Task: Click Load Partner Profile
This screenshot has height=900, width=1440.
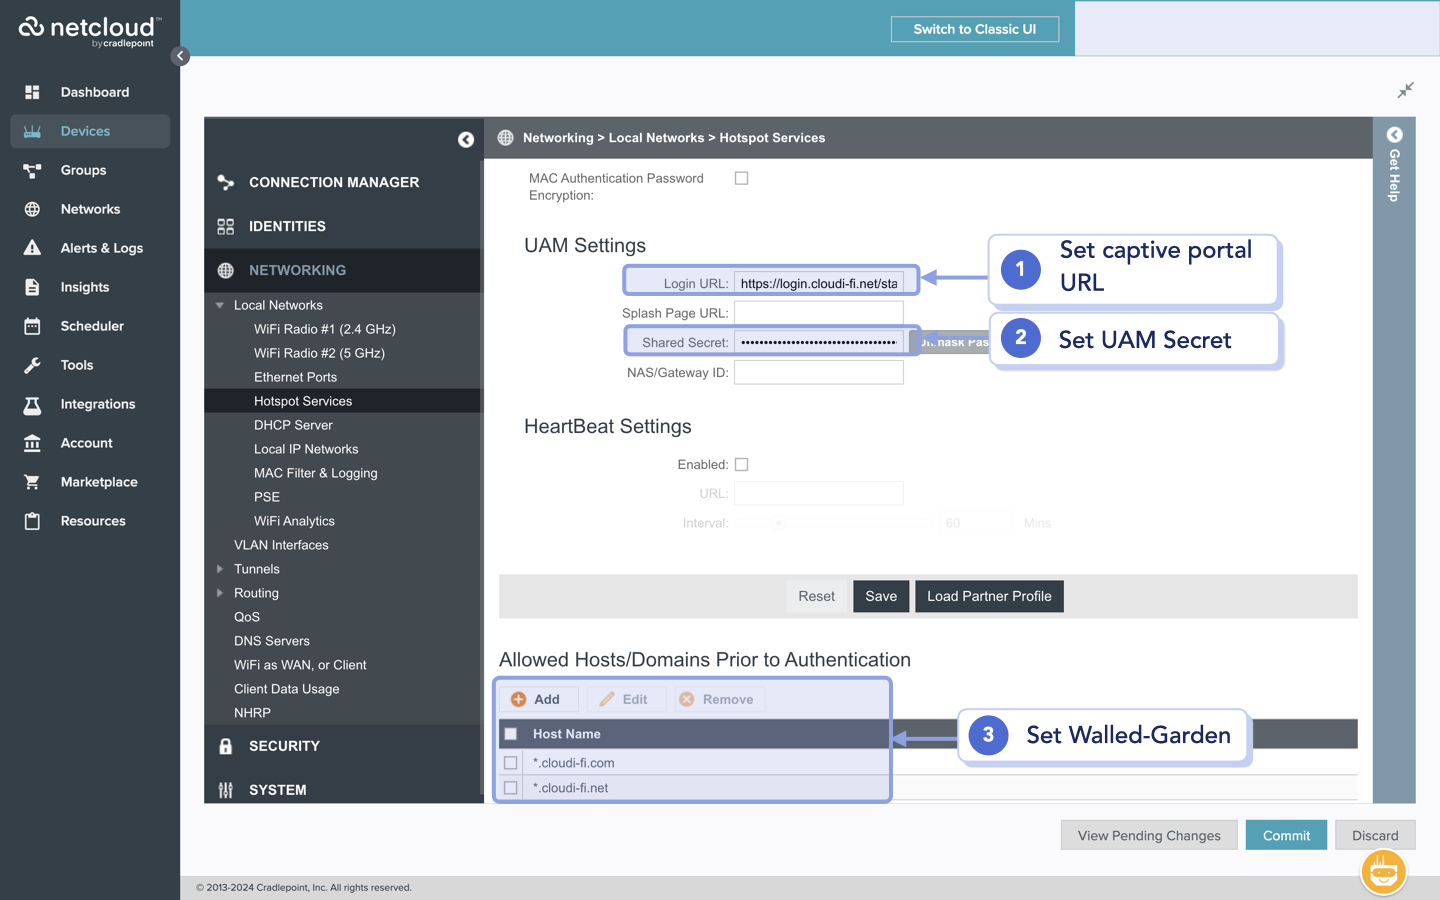Action: click(989, 596)
